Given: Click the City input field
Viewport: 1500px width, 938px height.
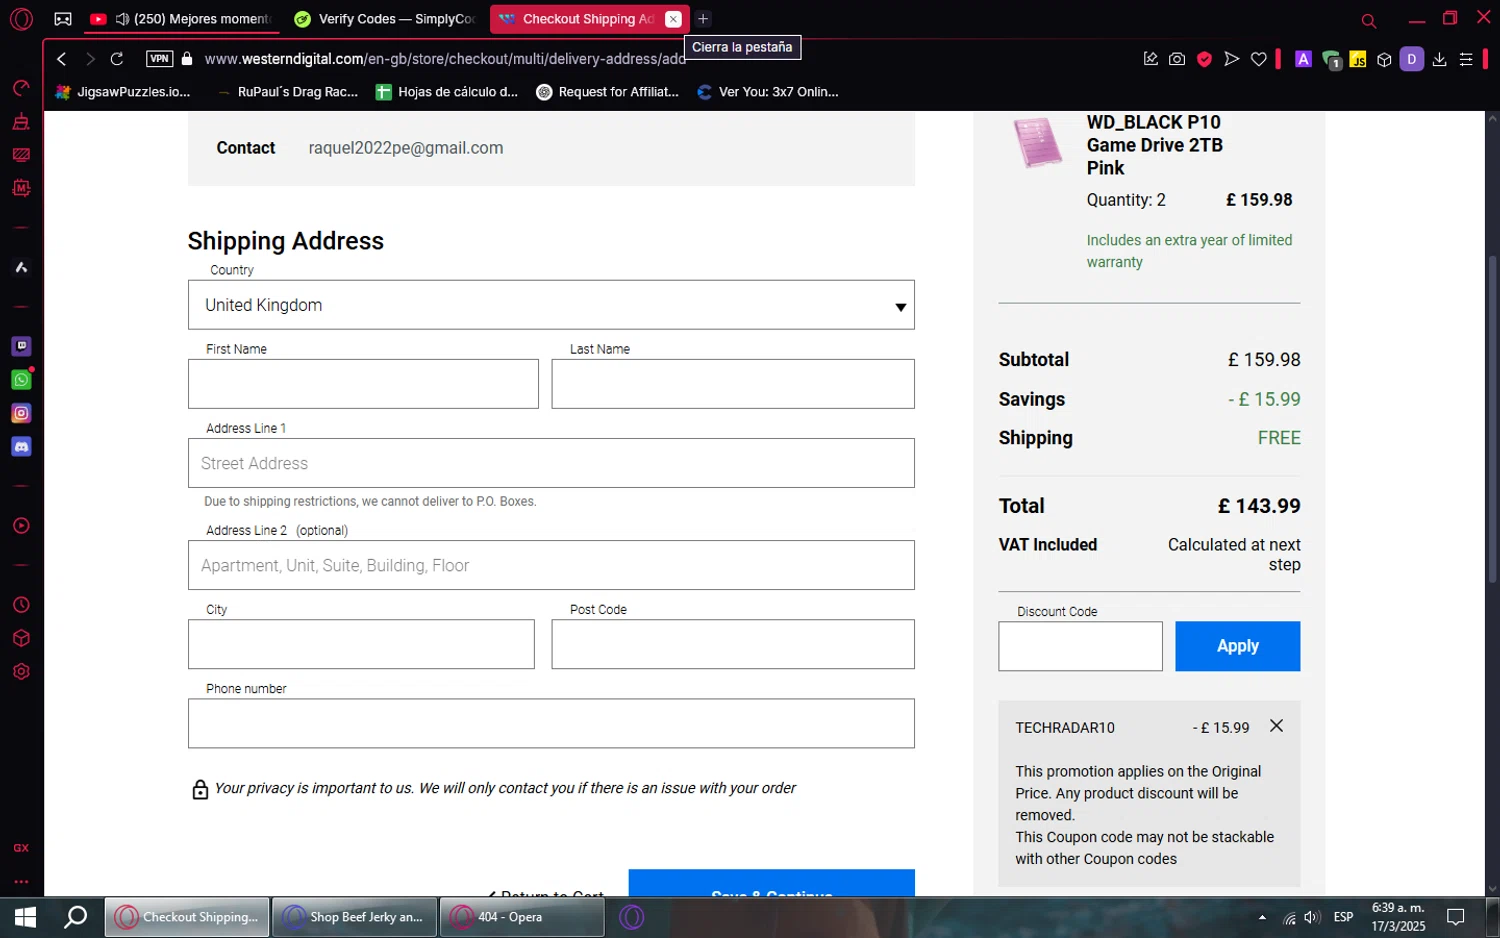Looking at the screenshot, I should pos(361,644).
